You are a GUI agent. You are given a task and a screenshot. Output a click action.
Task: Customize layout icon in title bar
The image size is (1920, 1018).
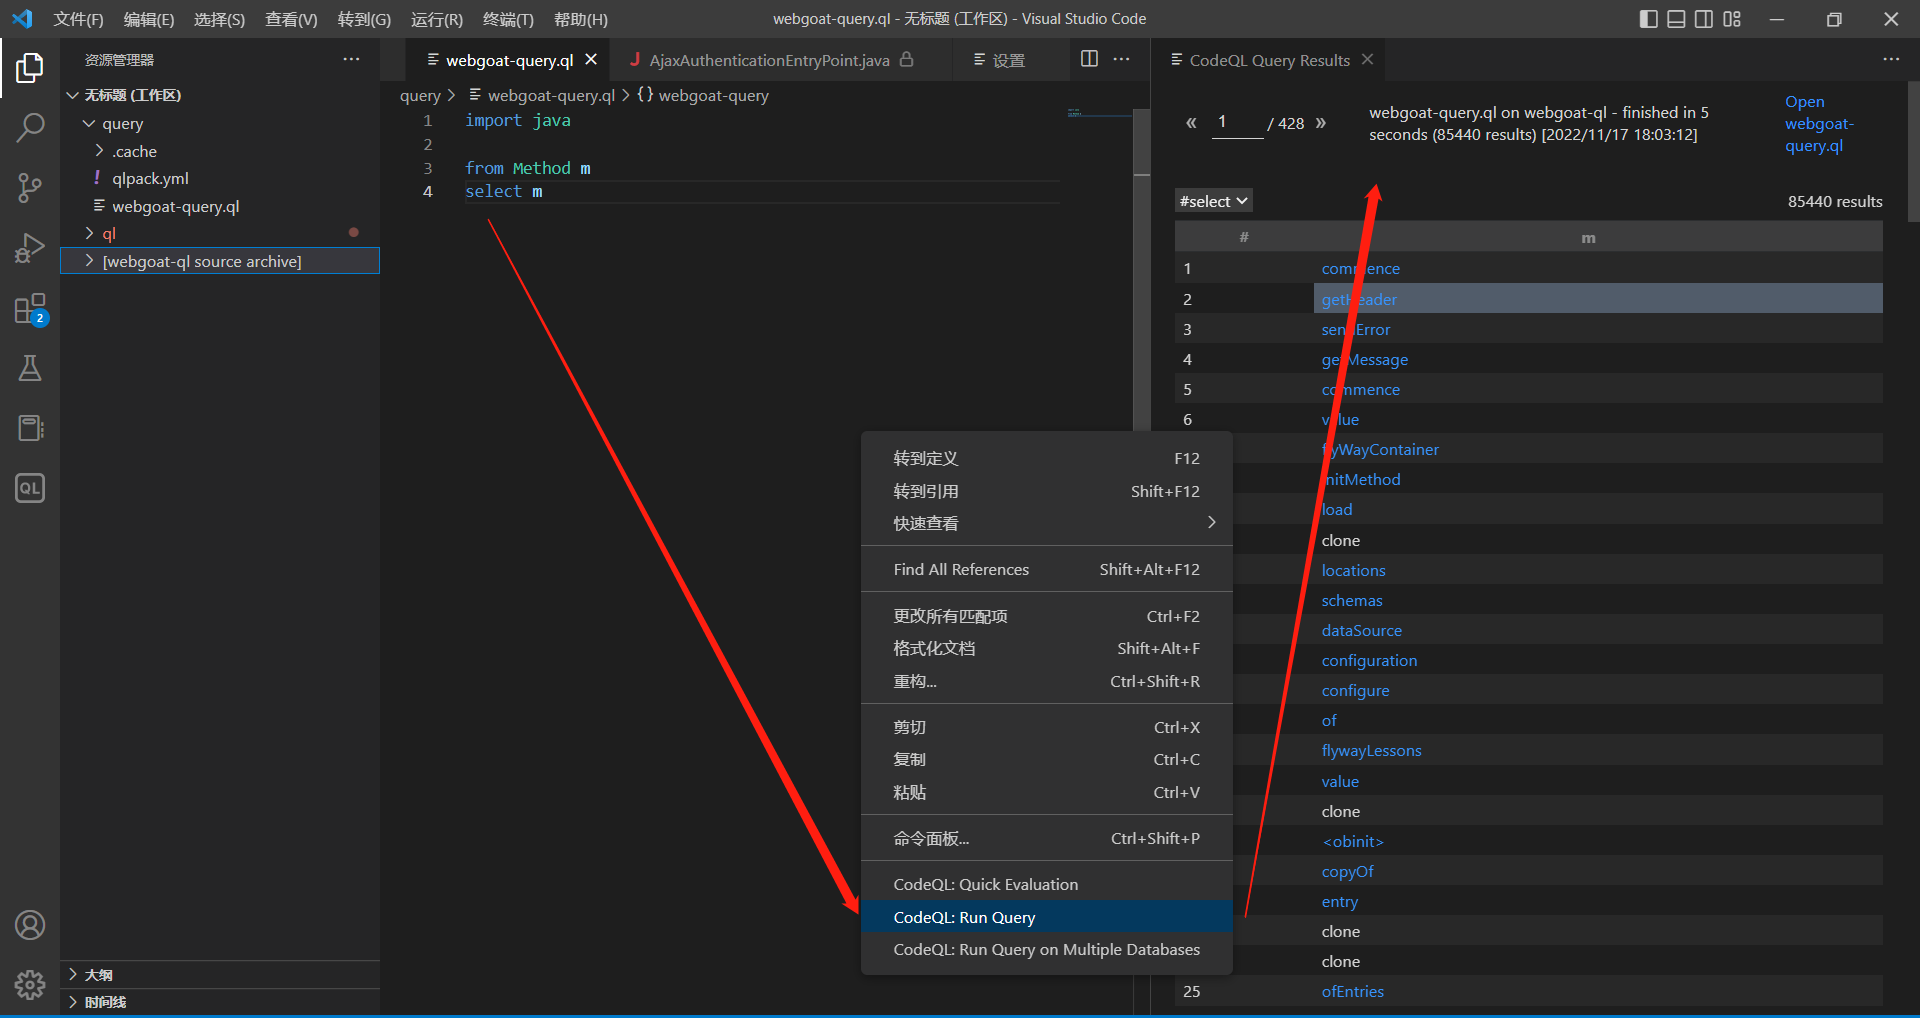(1732, 19)
